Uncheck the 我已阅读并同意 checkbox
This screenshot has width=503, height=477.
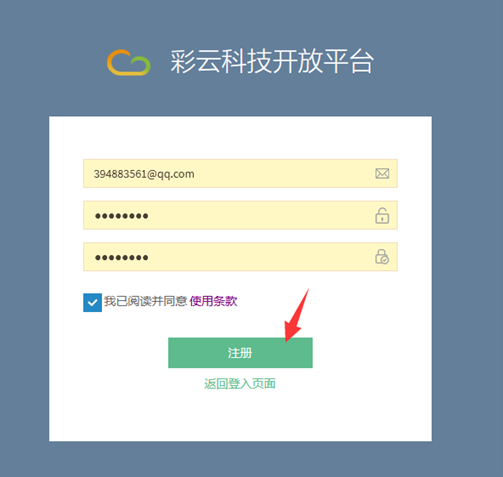coord(92,303)
